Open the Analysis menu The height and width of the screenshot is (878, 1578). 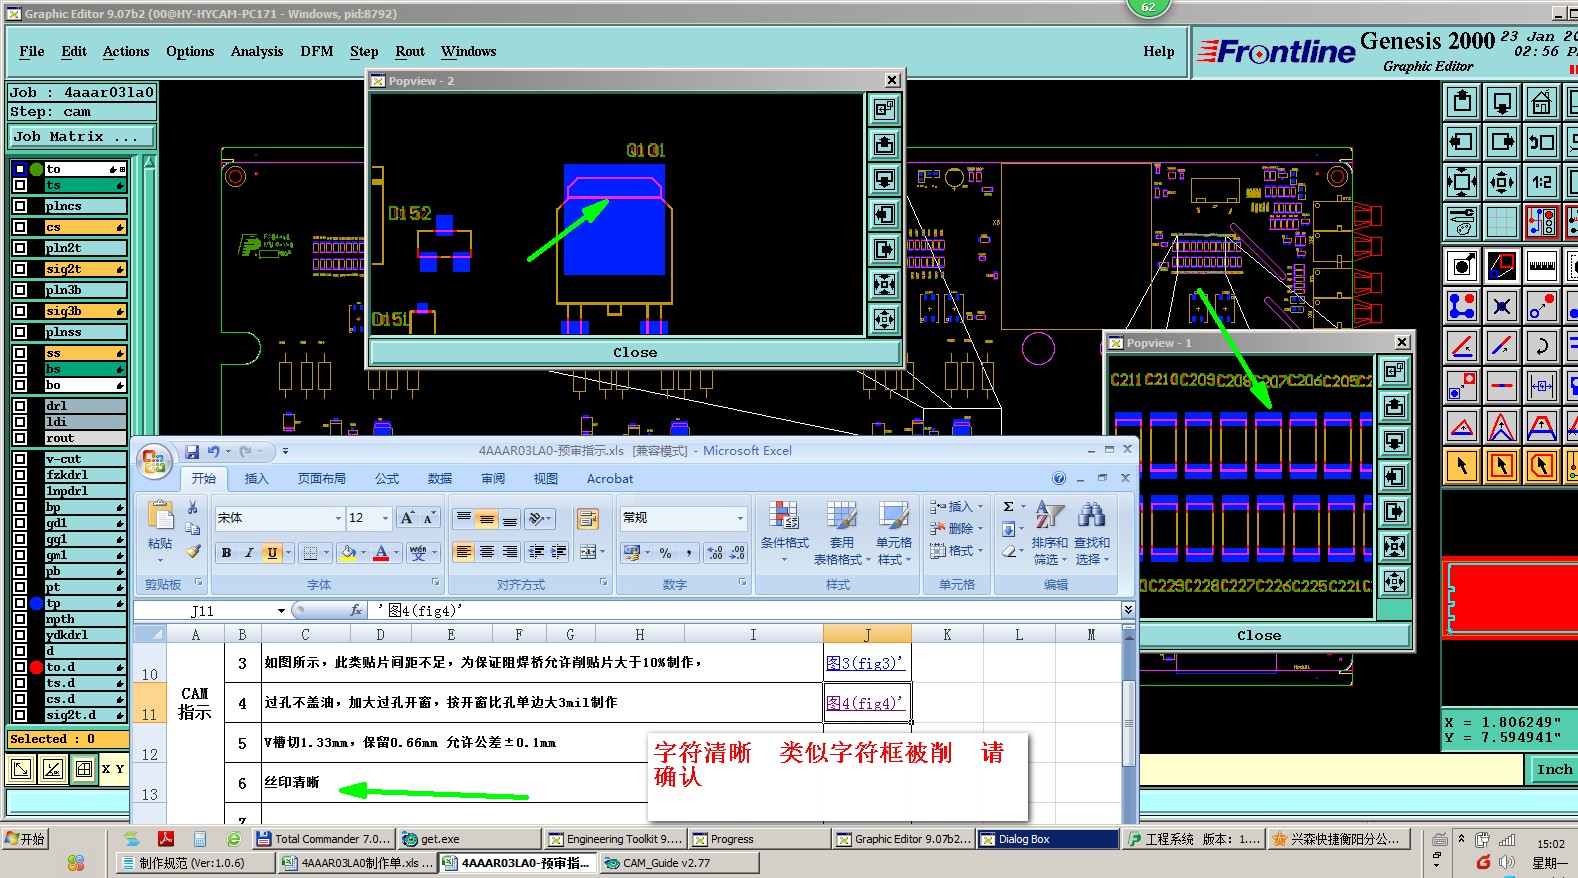tap(257, 51)
